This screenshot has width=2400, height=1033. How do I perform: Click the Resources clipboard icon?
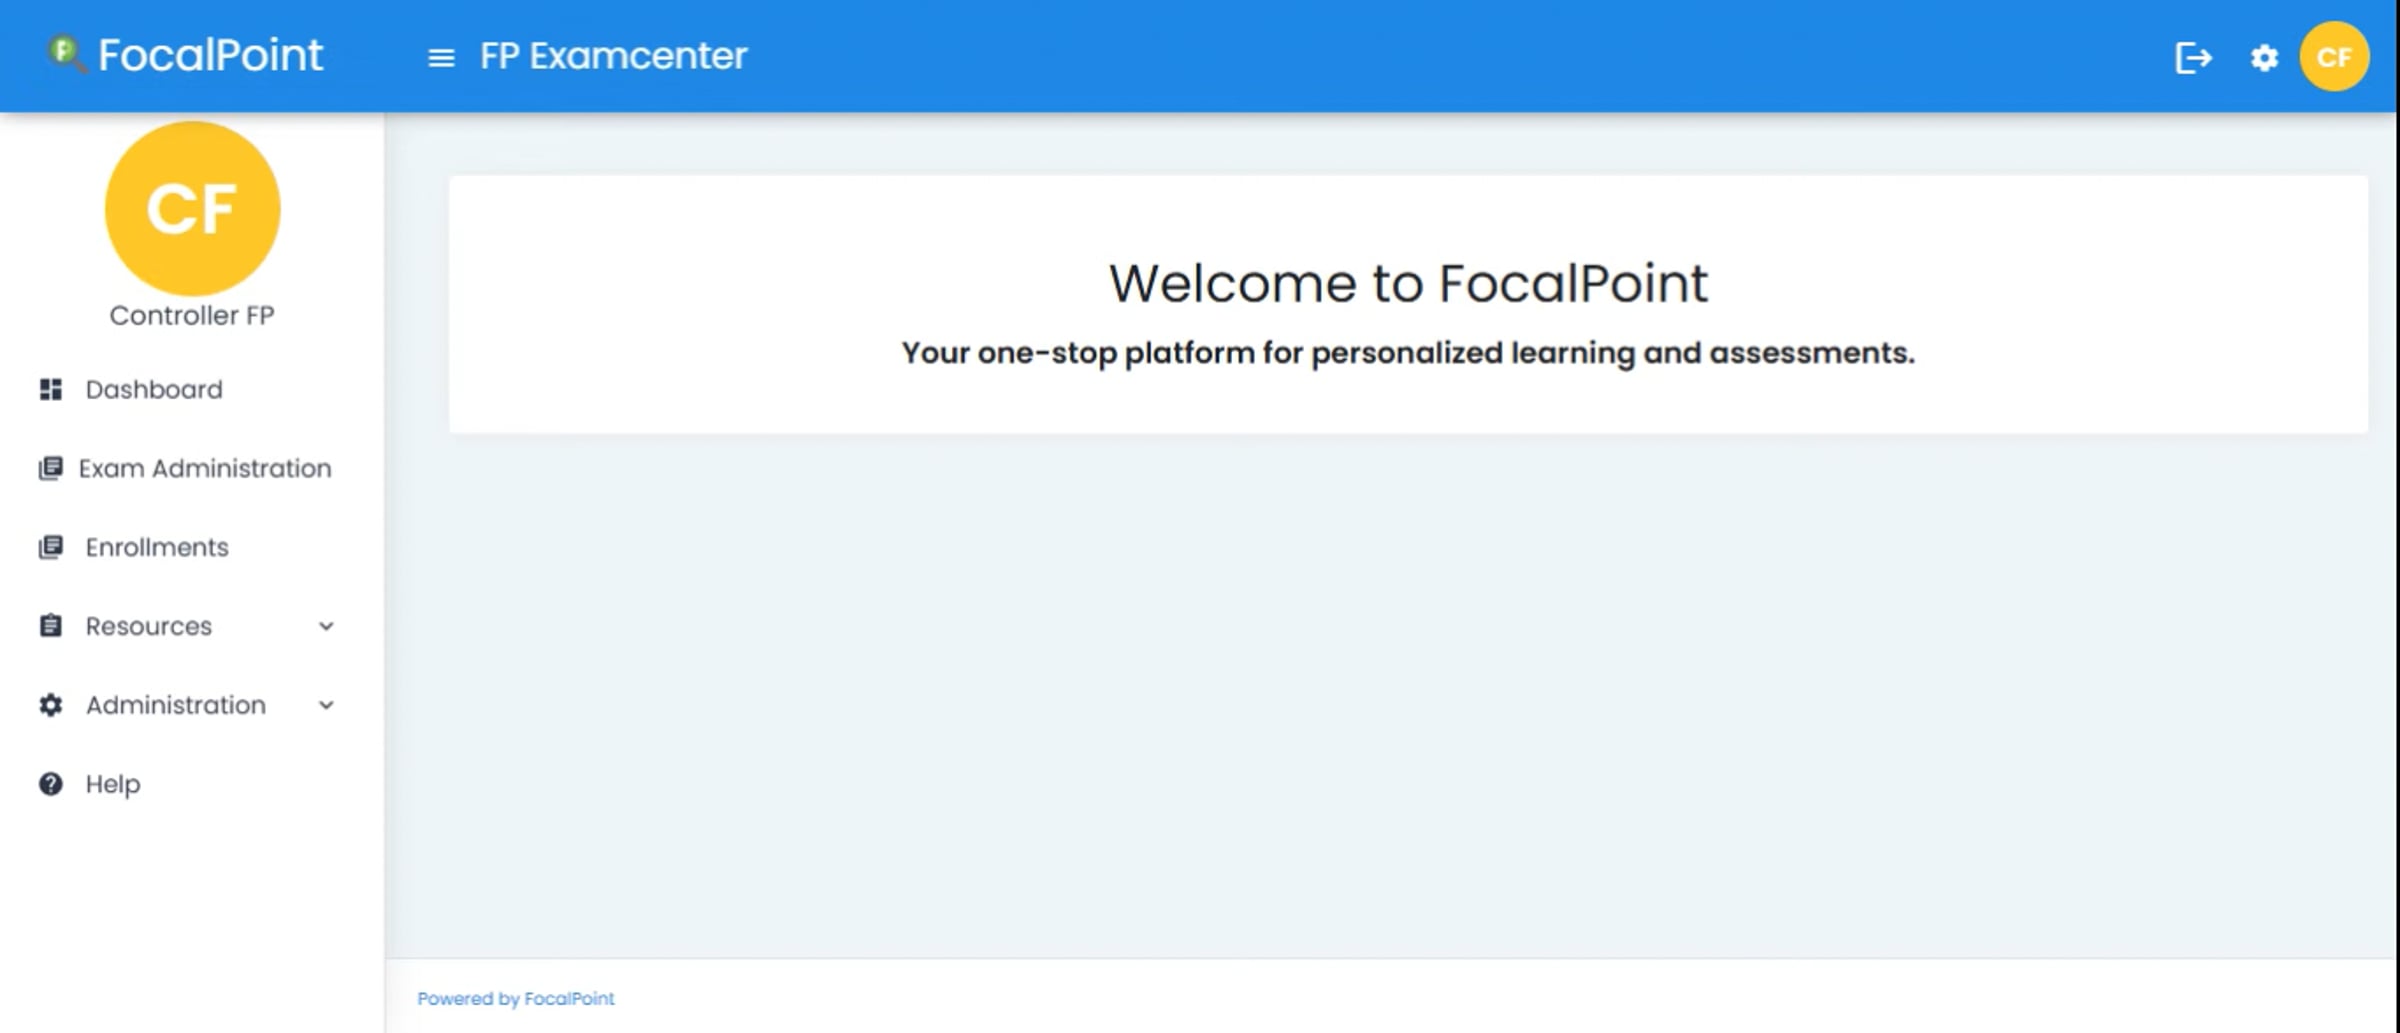click(51, 626)
